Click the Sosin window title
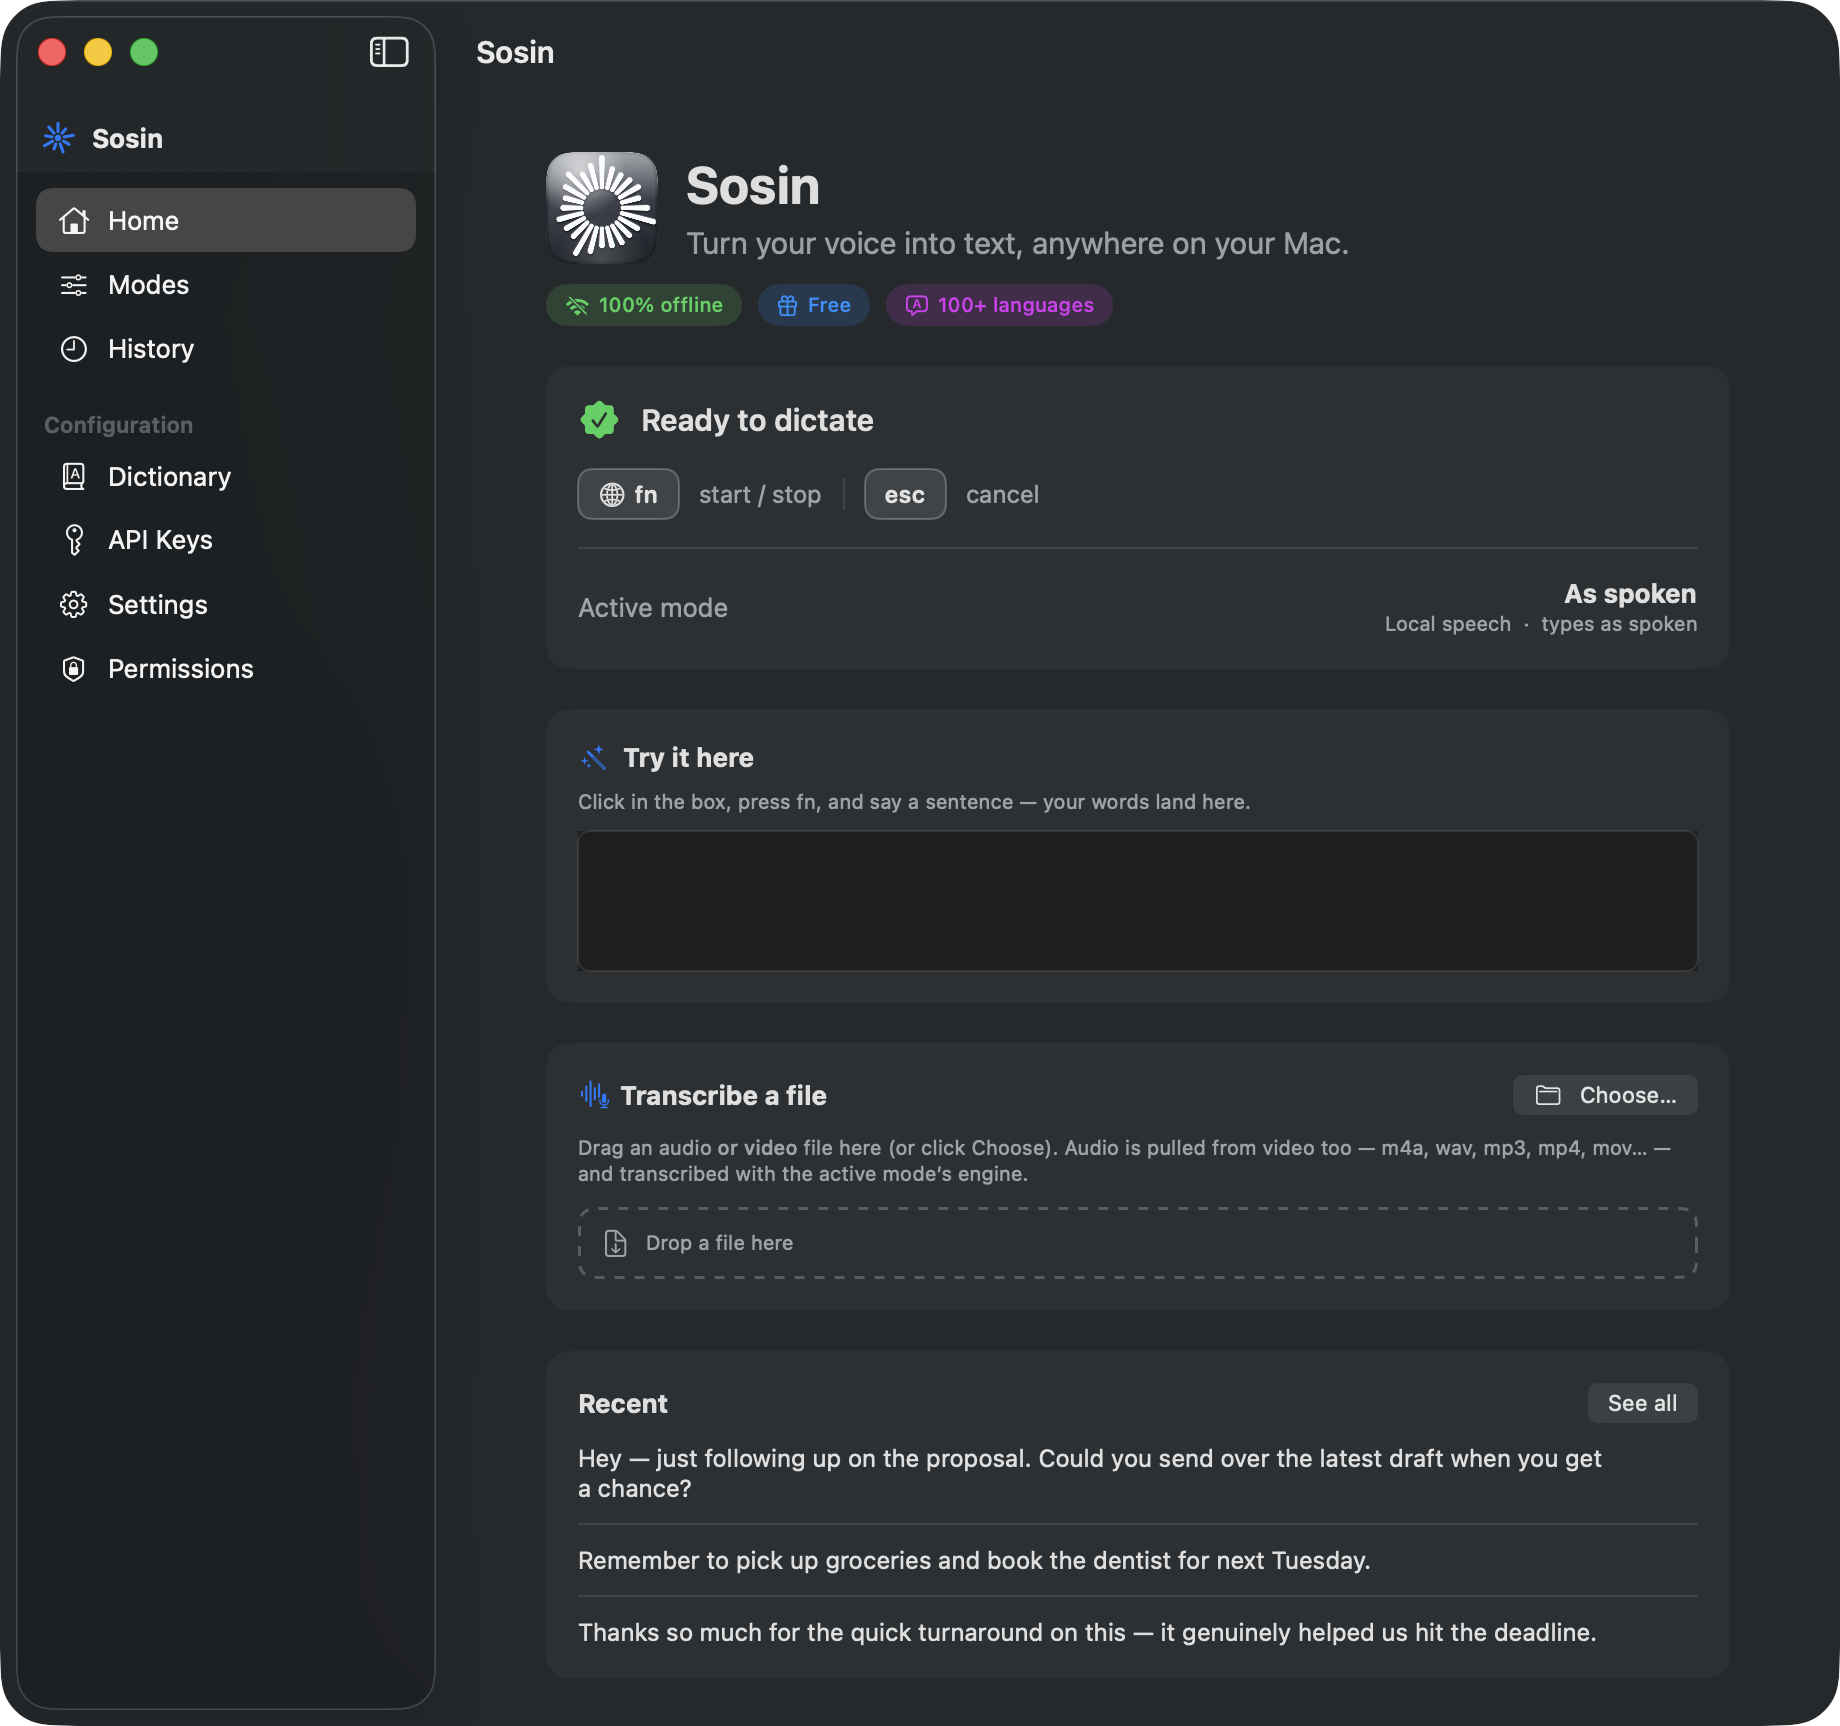The image size is (1840, 1726). point(515,52)
